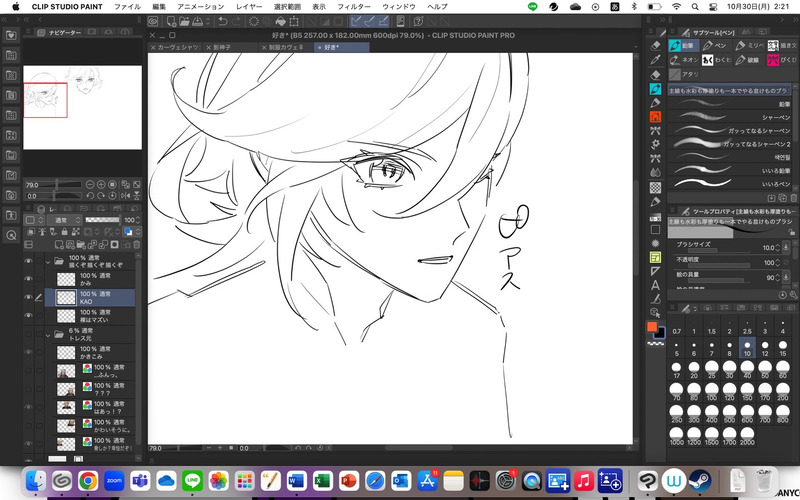Click the 絵の具量 90 stepper arrows
This screenshot has width=800, height=500.
[x=778, y=278]
